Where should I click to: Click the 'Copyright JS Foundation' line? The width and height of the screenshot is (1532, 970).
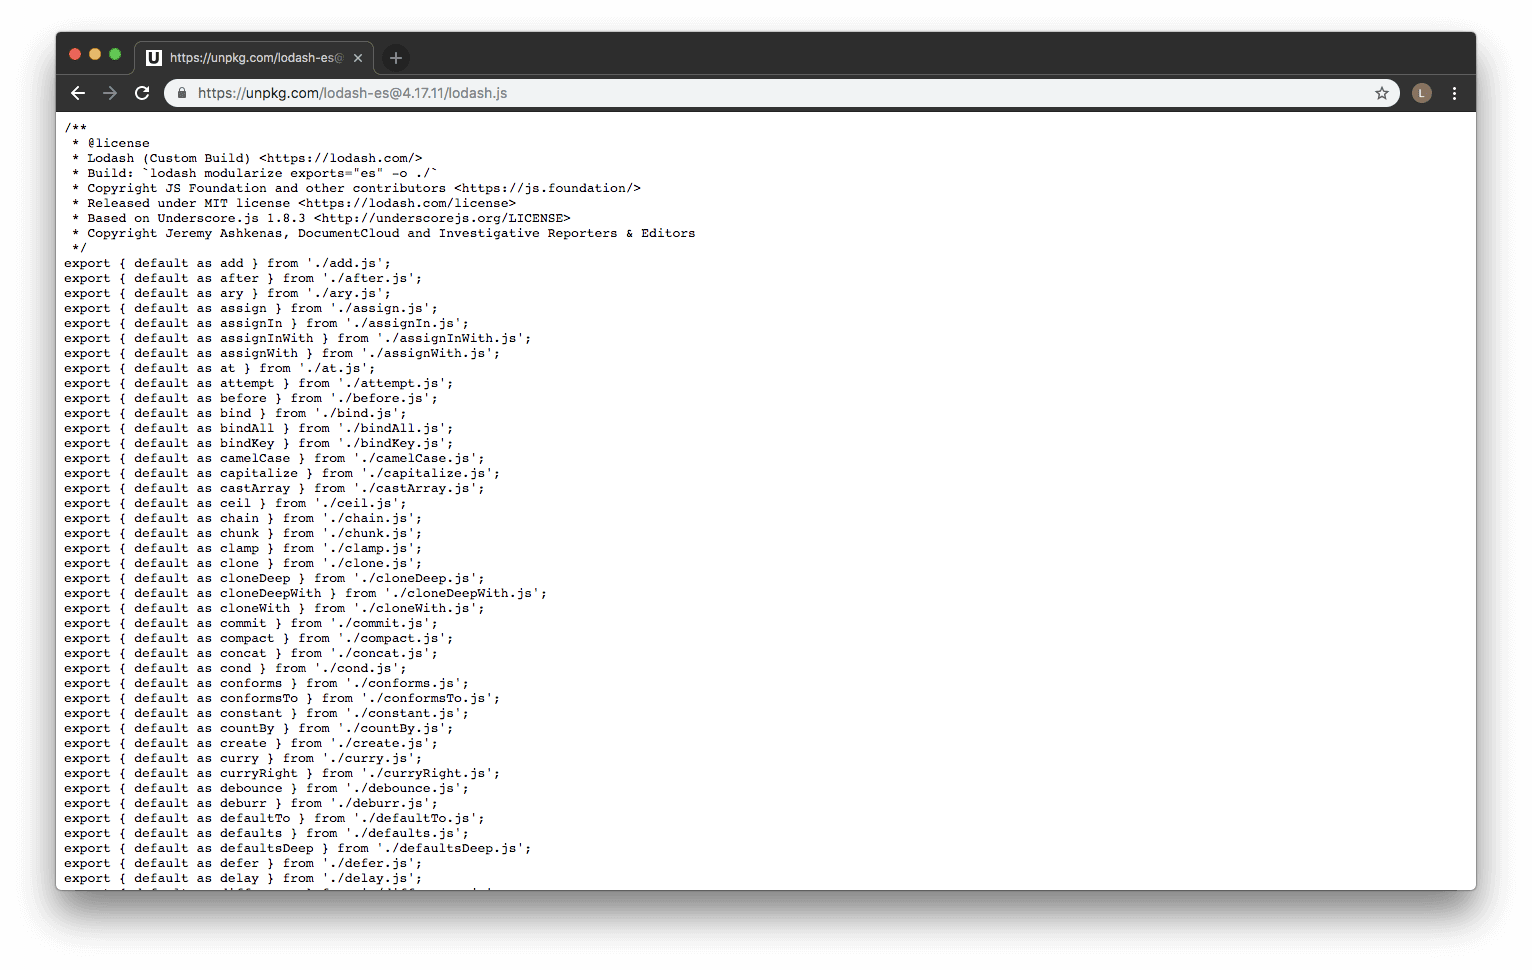356,188
